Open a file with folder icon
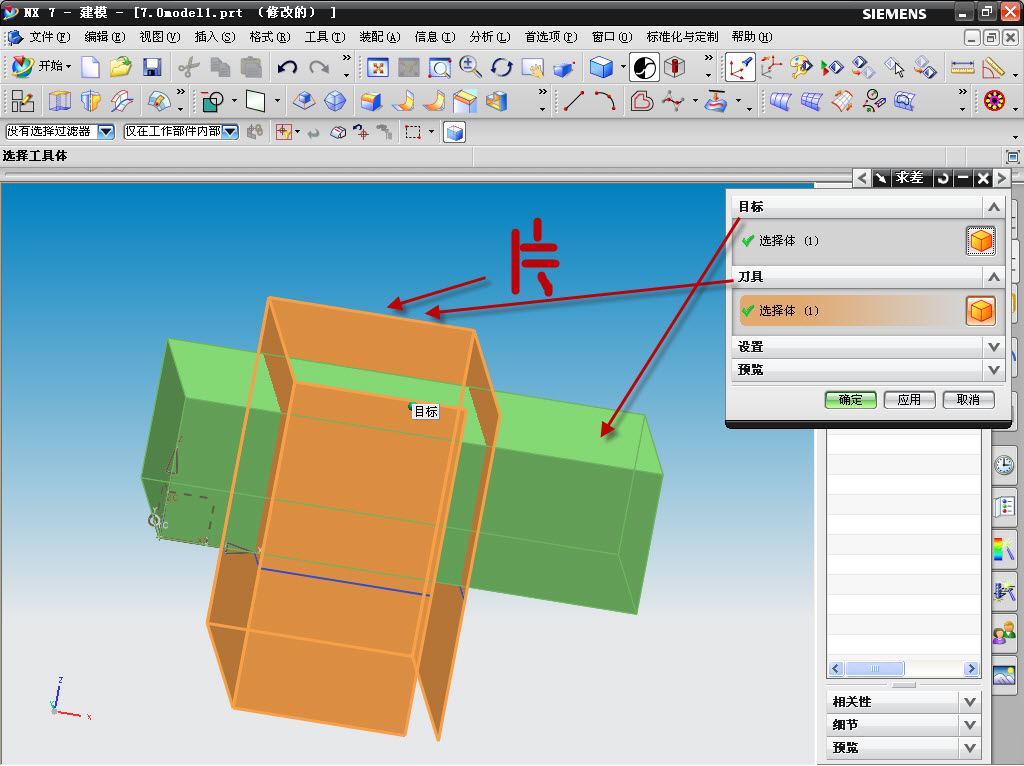Image resolution: width=1024 pixels, height=766 pixels. 120,67
